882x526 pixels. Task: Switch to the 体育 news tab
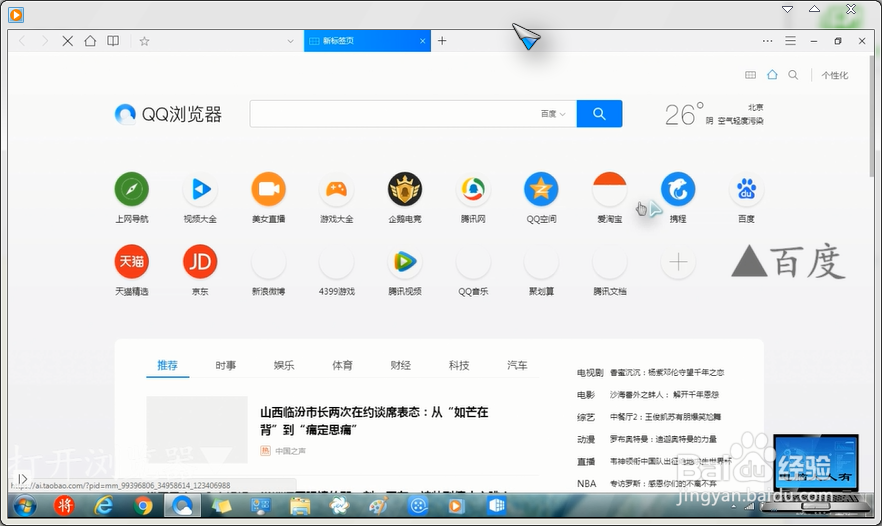pos(342,365)
